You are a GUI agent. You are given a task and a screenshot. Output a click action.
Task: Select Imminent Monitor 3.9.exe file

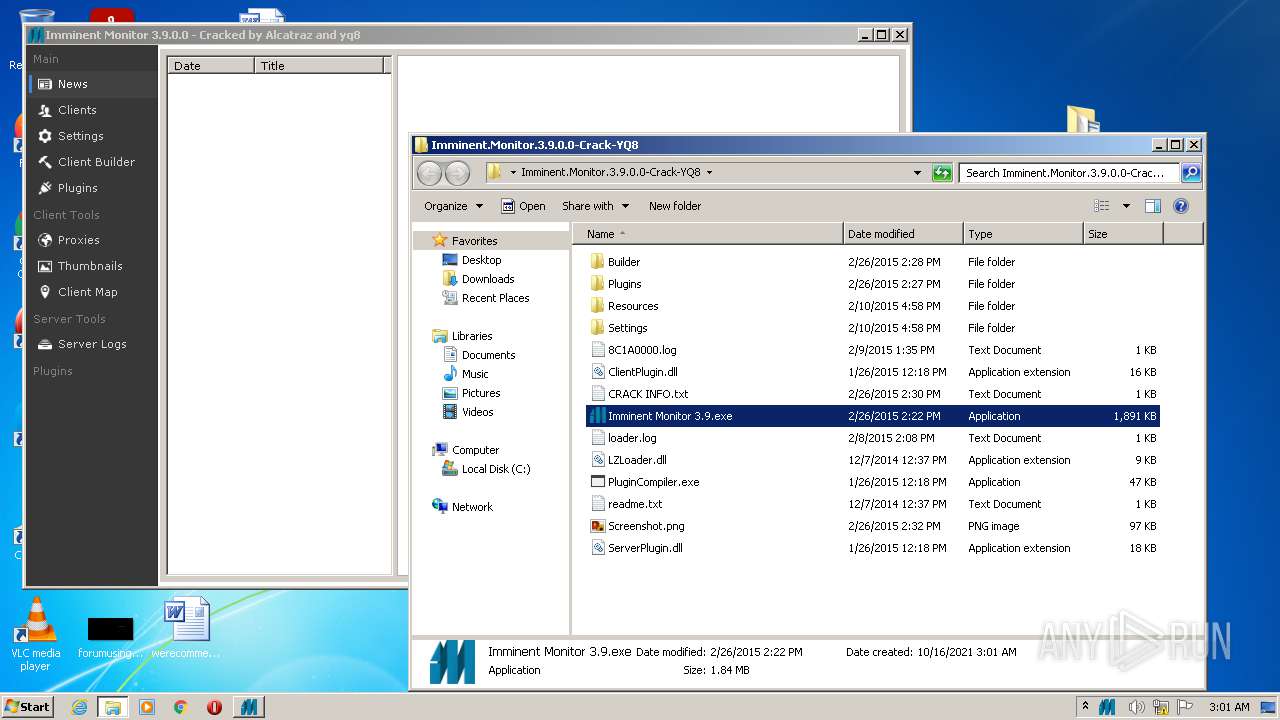873,416
